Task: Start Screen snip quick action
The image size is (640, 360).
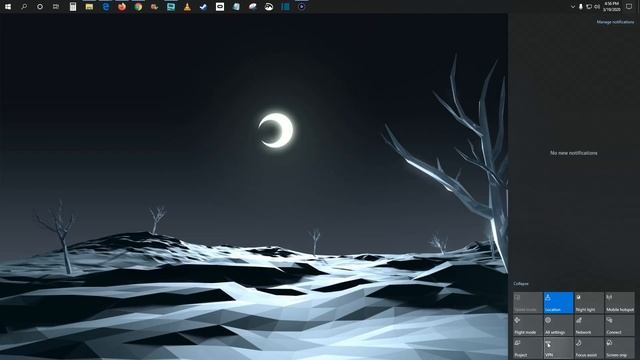Action: click(620, 348)
